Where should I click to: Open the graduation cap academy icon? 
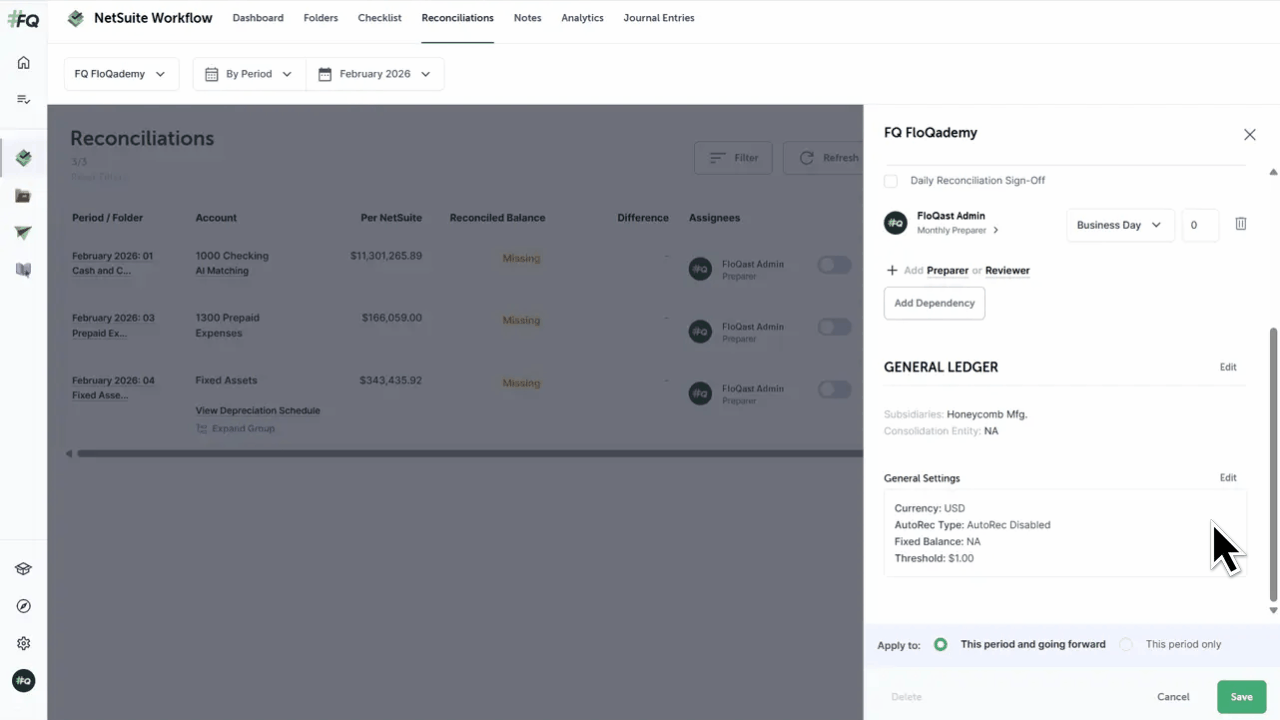click(x=23, y=569)
